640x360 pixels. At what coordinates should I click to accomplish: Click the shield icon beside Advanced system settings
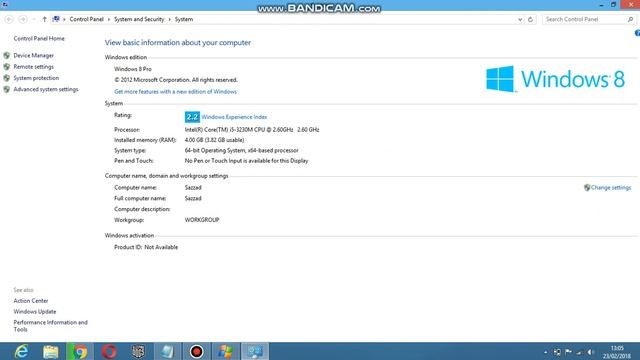click(x=7, y=89)
